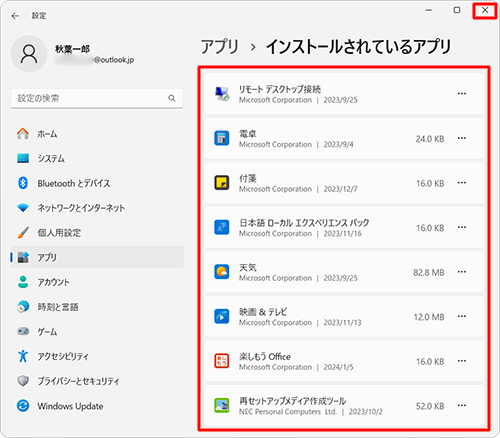Screen dimensions: 500x438
Task: Open the ゲーム settings page
Action: point(97,331)
